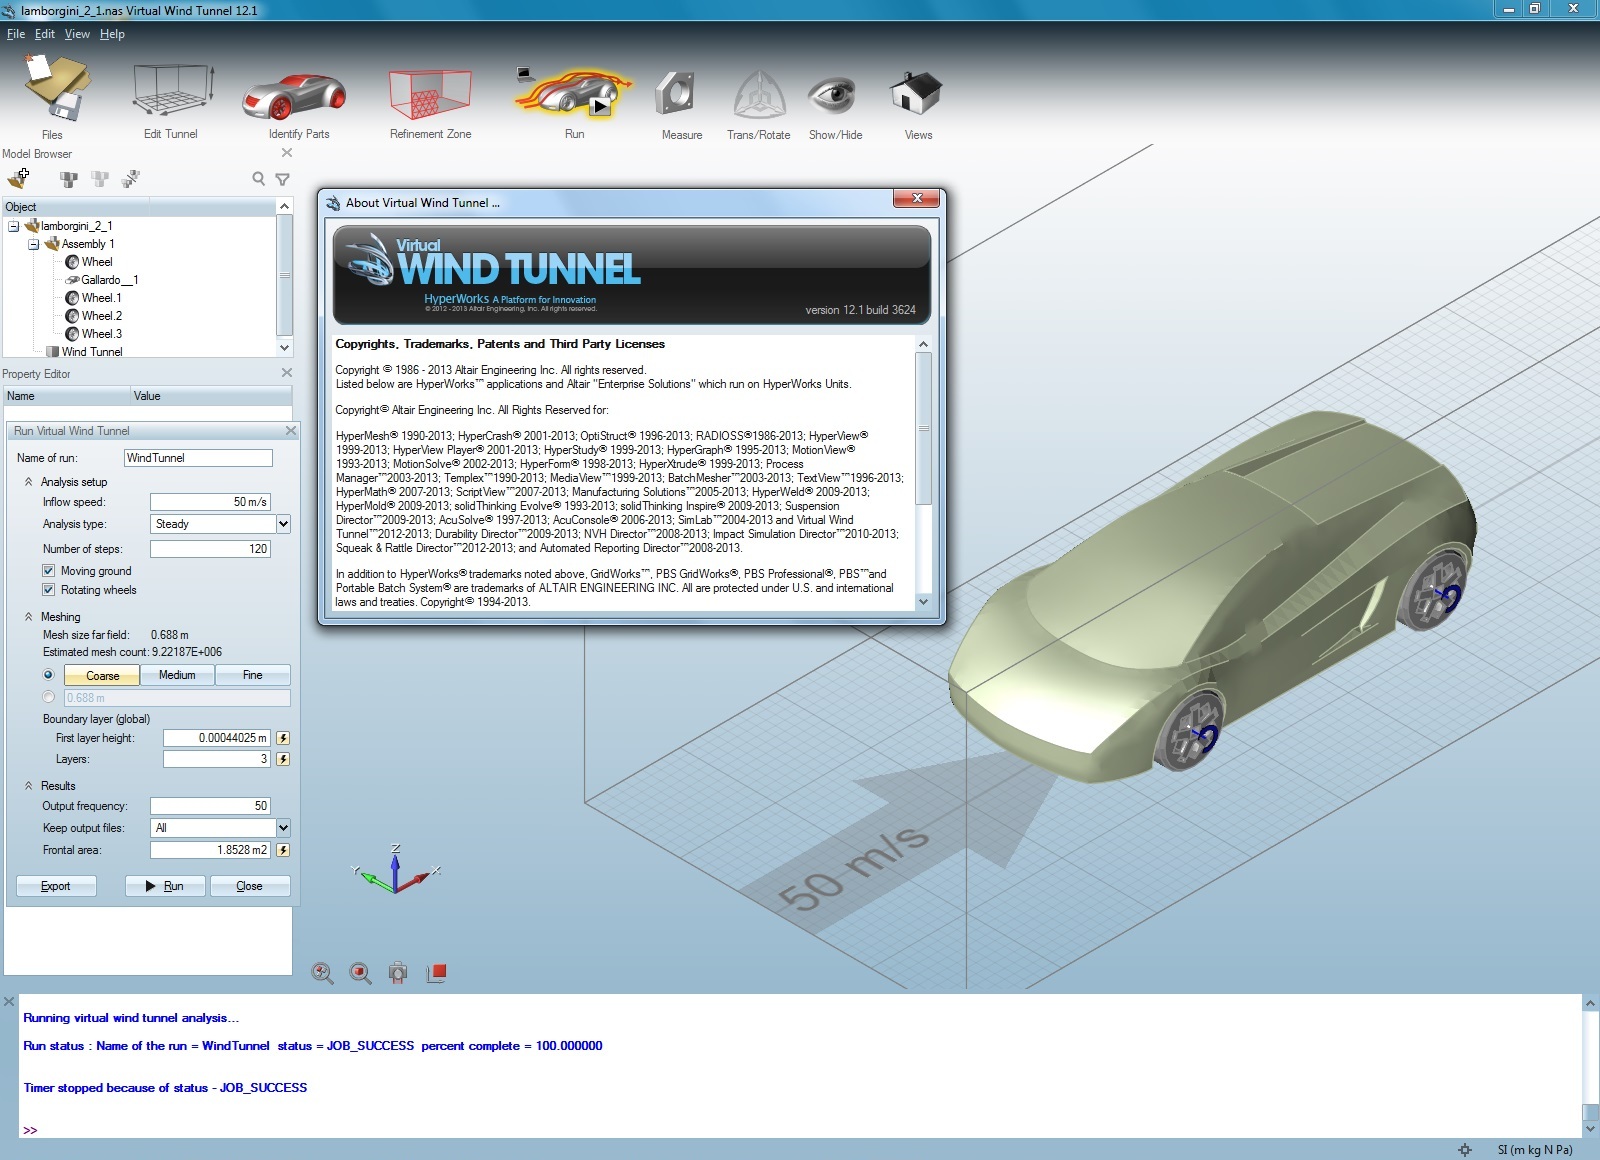Select the custom mesh size radio button
This screenshot has height=1160, width=1600.
coord(48,697)
